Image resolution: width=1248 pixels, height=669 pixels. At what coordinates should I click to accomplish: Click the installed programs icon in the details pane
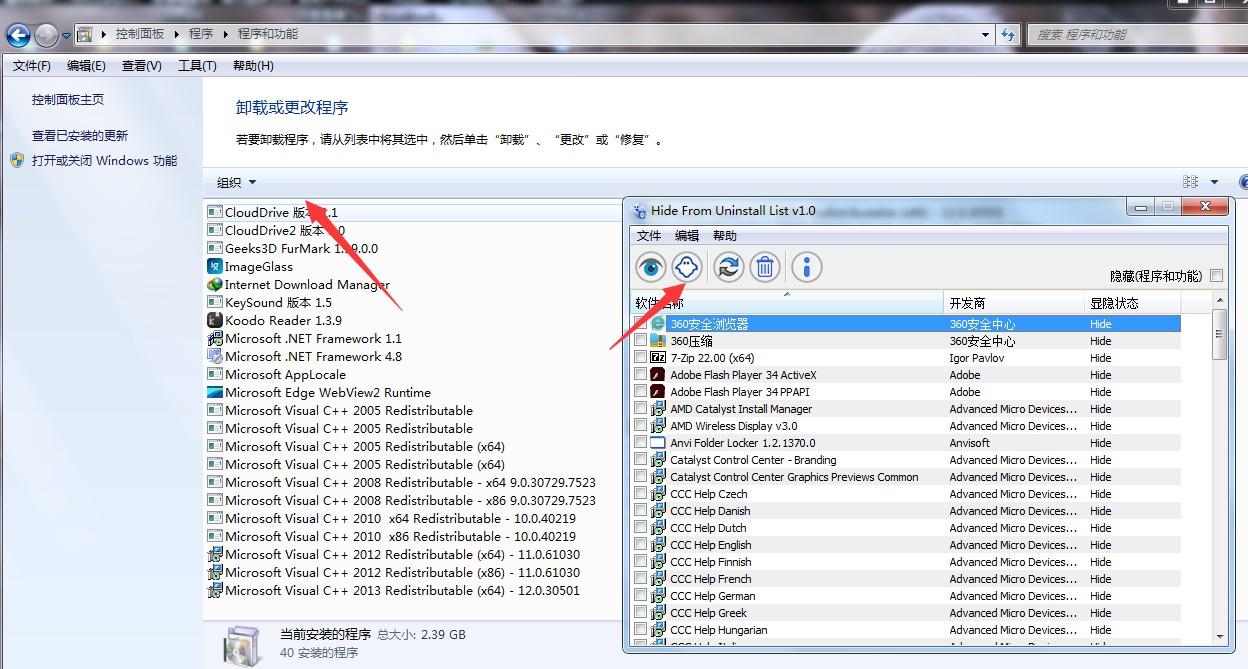244,644
